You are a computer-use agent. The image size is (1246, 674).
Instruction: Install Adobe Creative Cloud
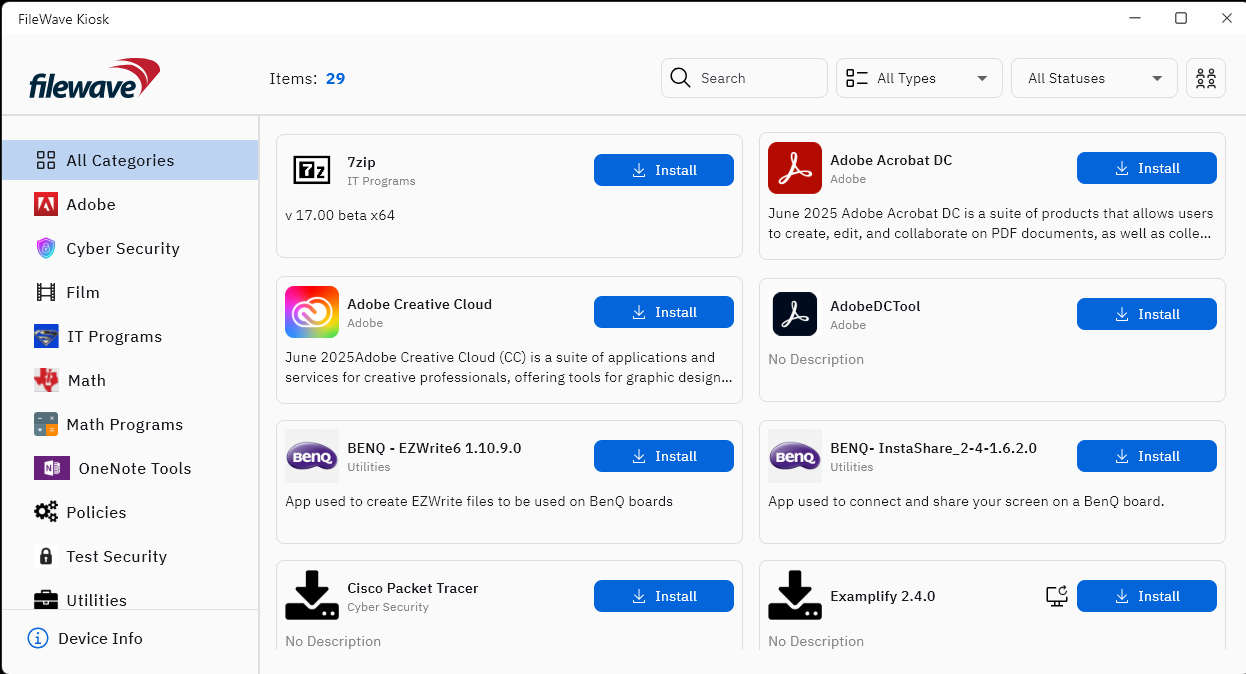[664, 312]
